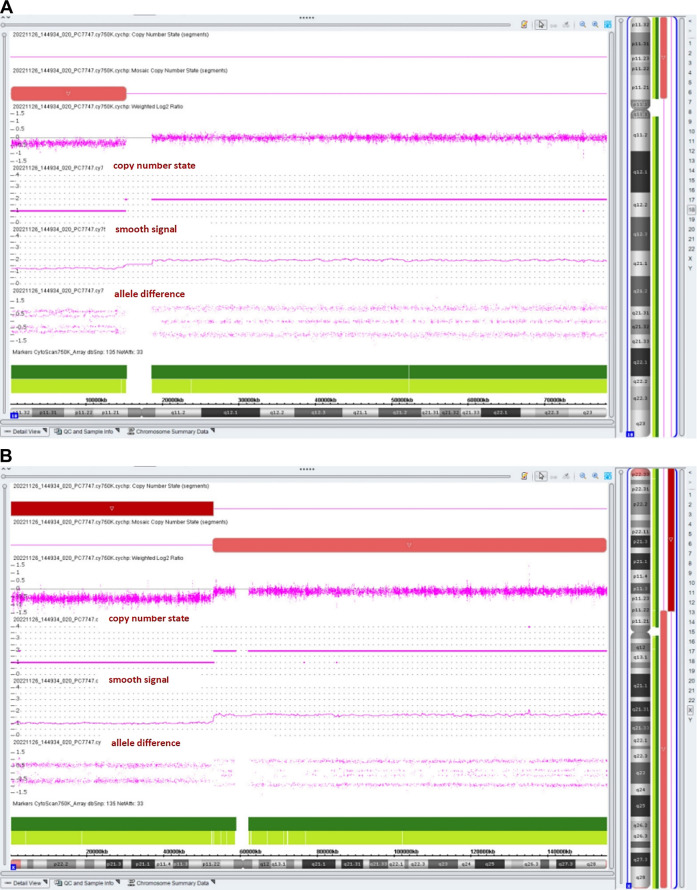Click the blue fit-view icon in panel B toolbar

(607, 476)
